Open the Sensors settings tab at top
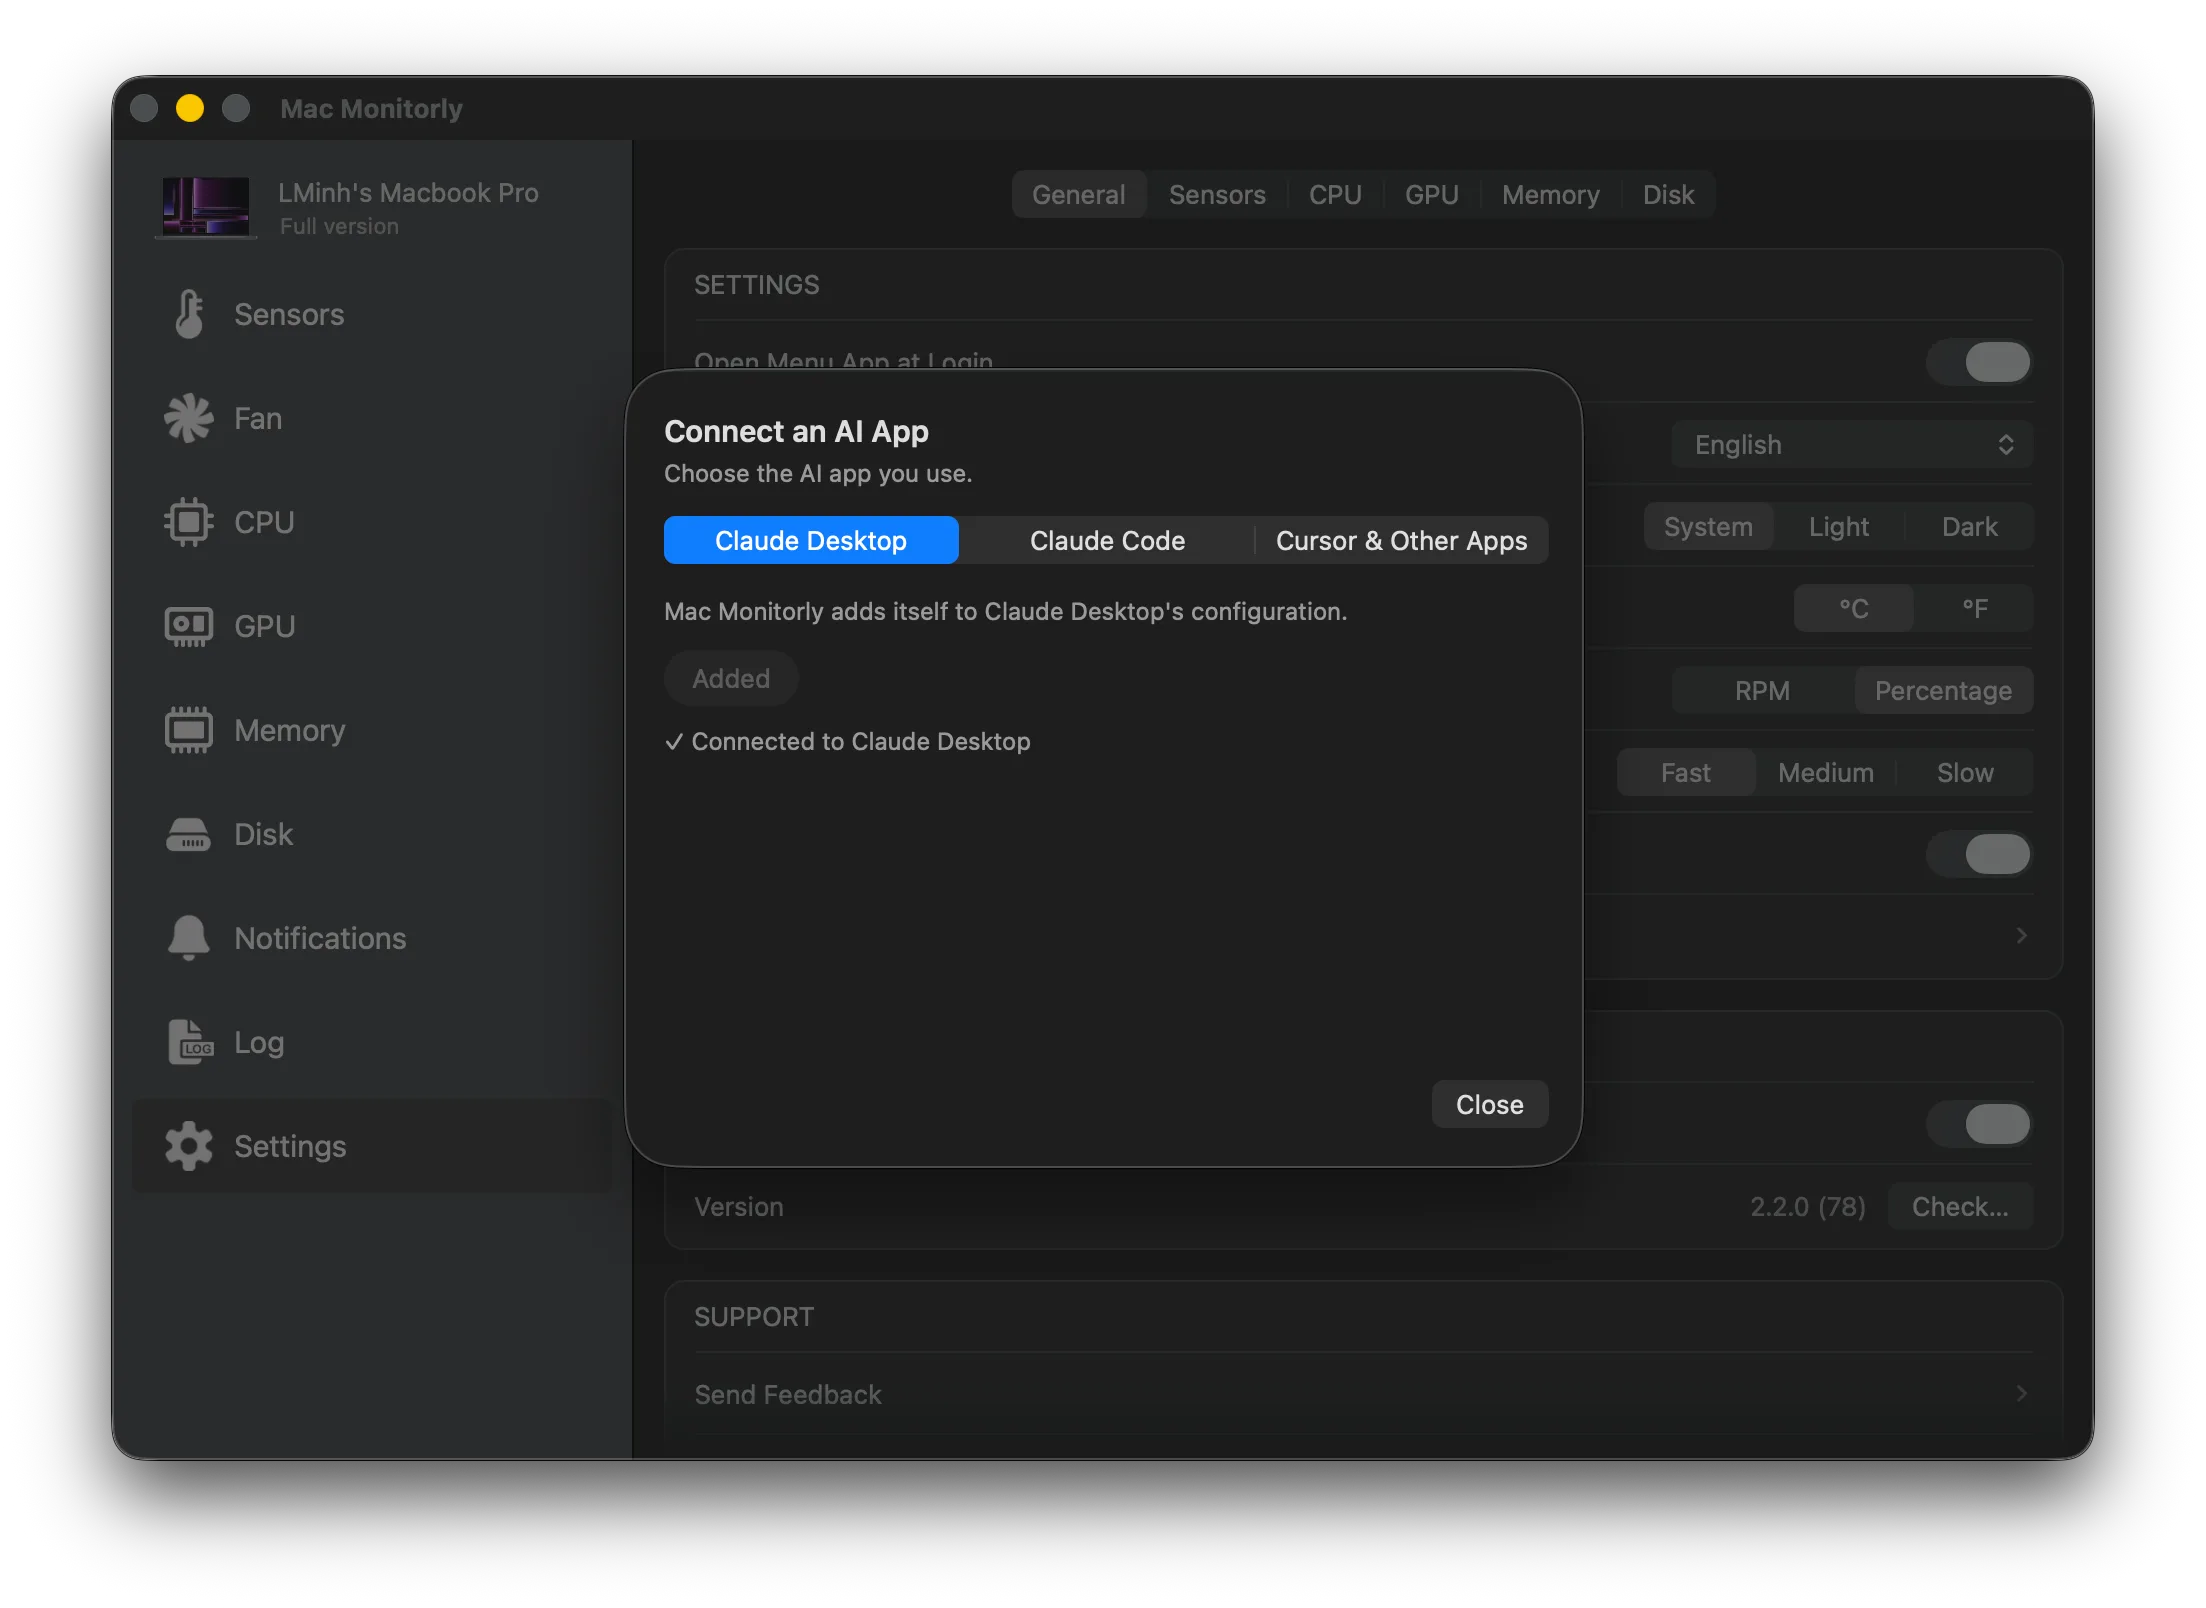2206x1608 pixels. tap(1217, 194)
